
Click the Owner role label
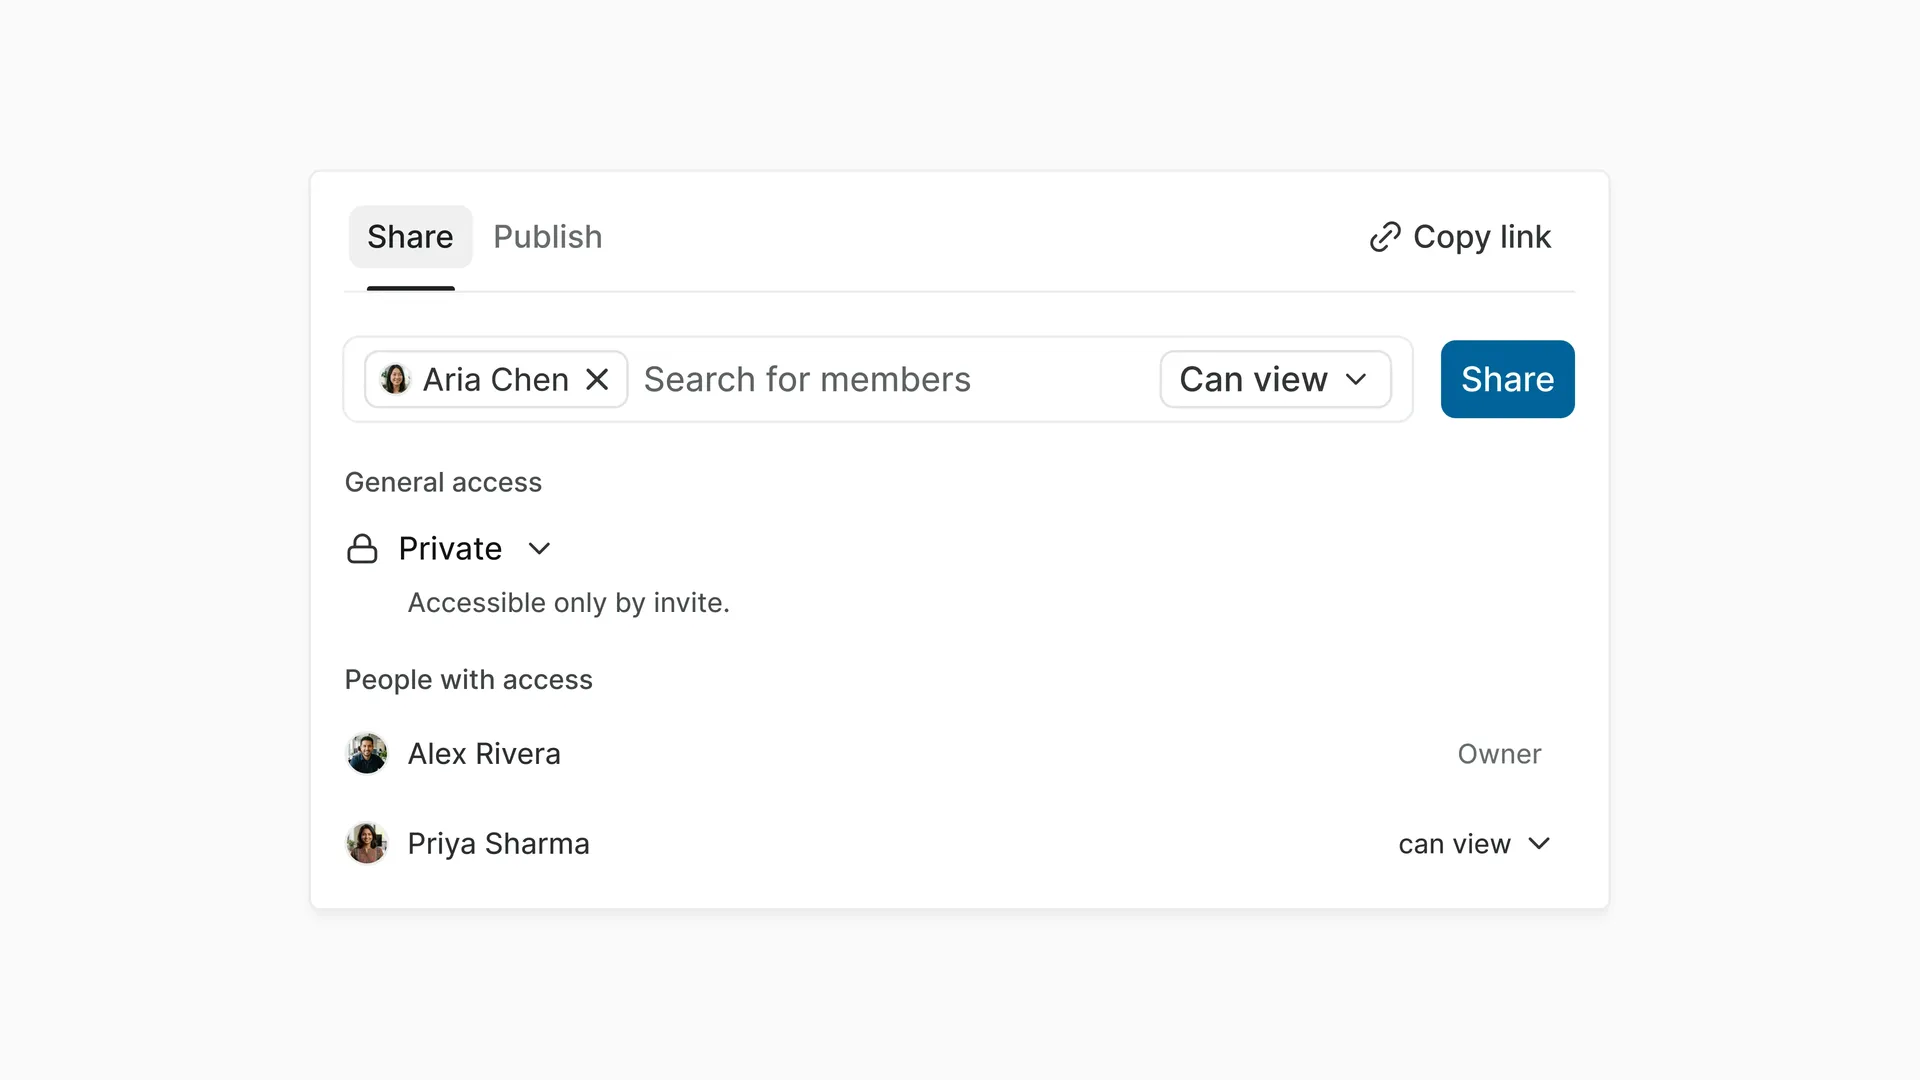point(1499,754)
